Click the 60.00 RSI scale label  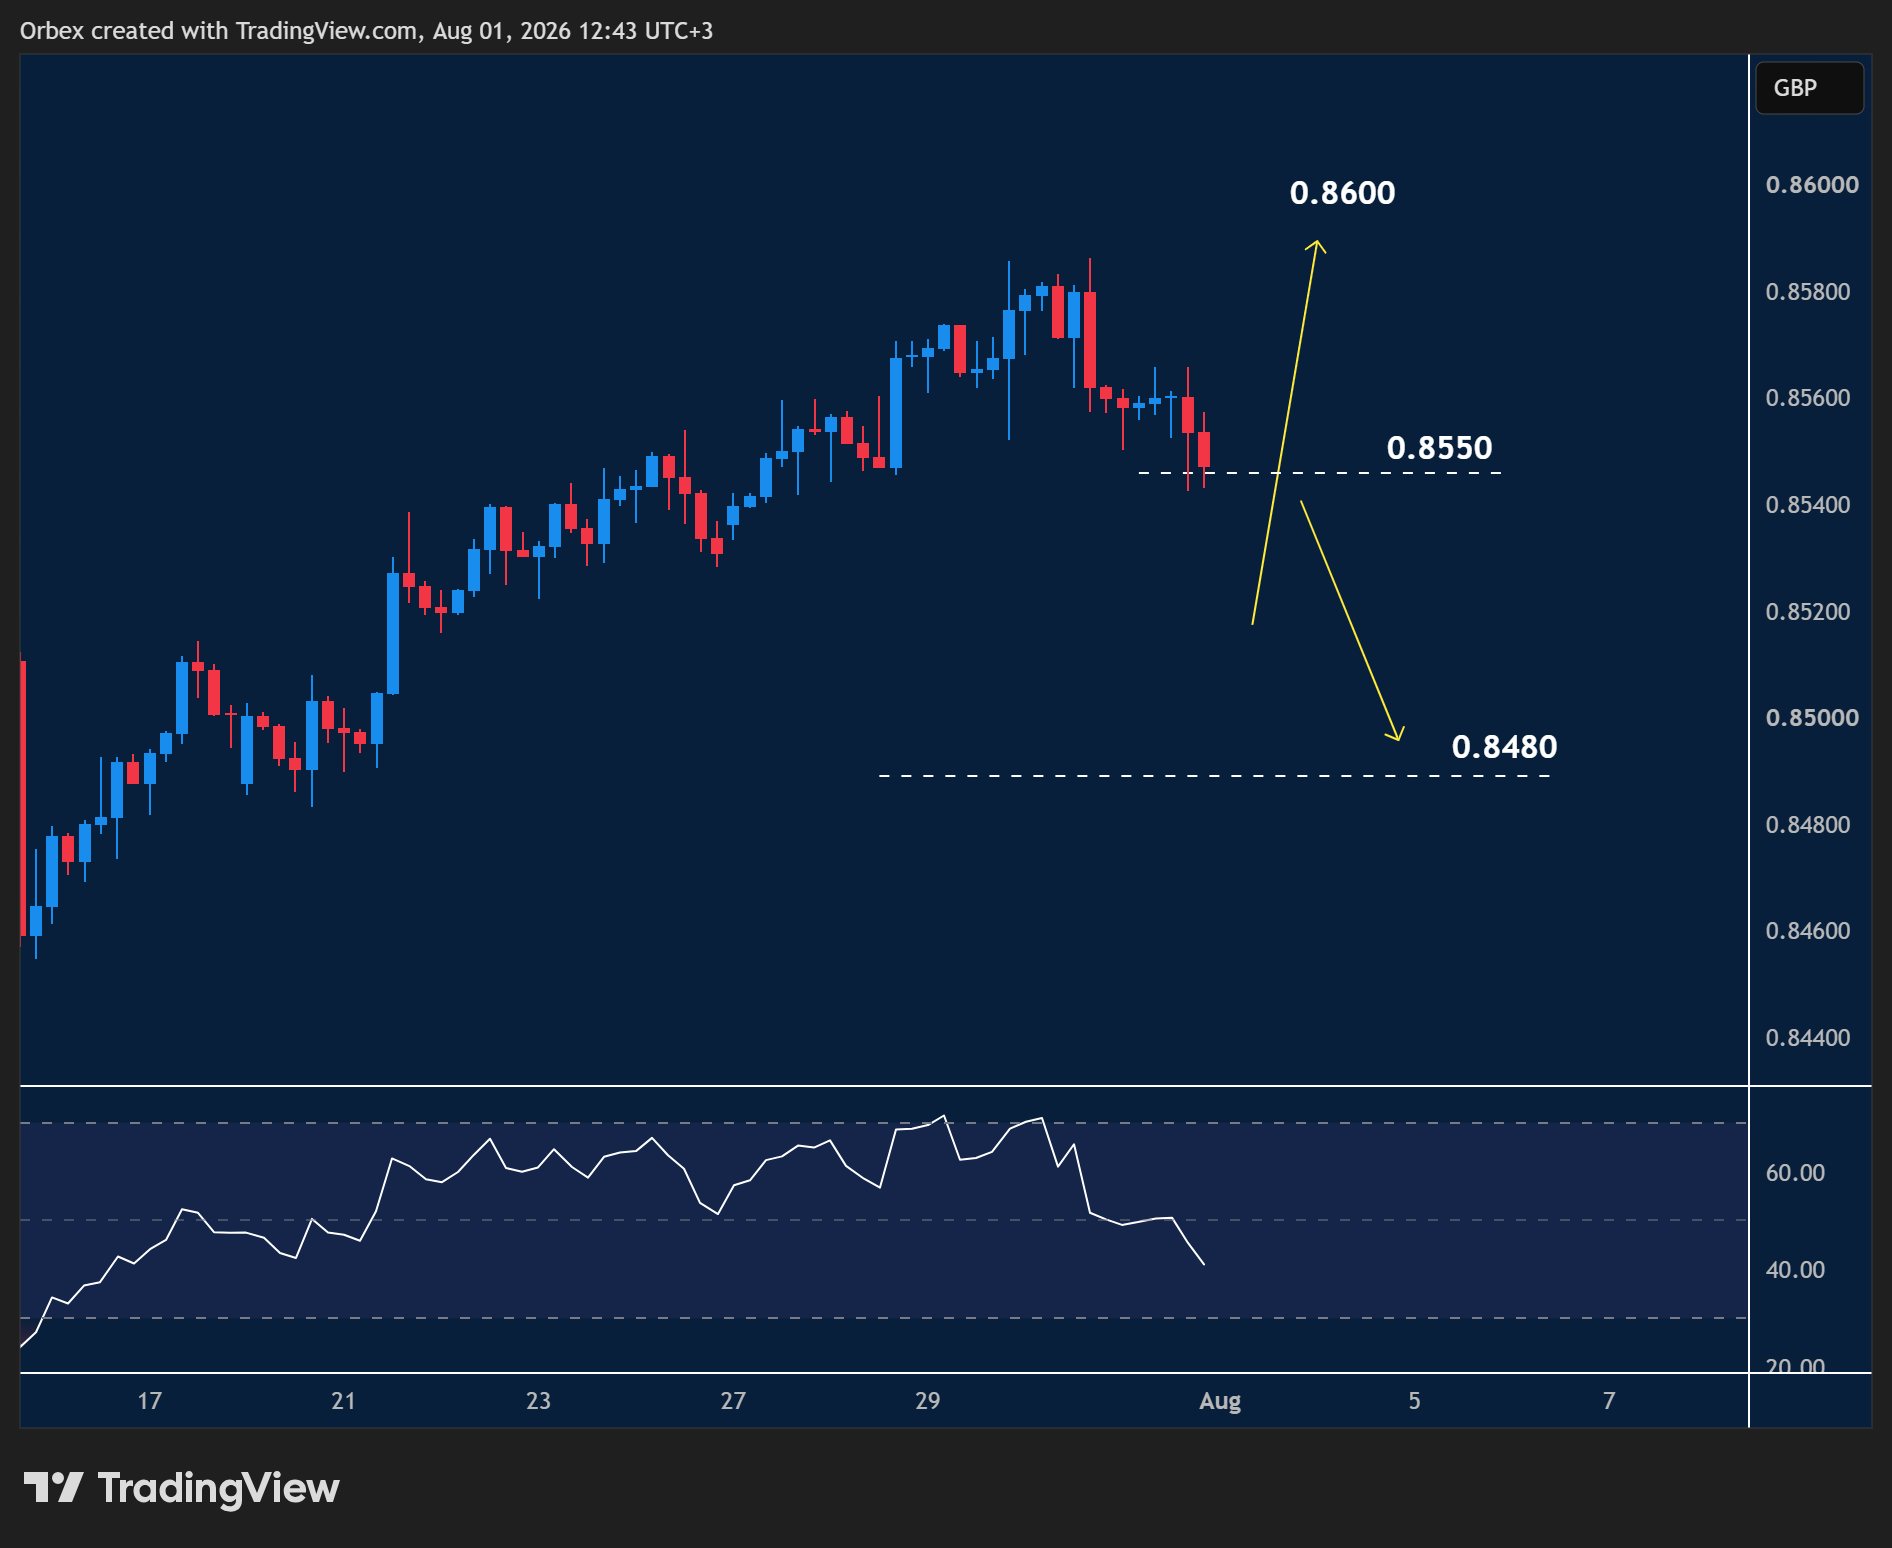click(1796, 1173)
